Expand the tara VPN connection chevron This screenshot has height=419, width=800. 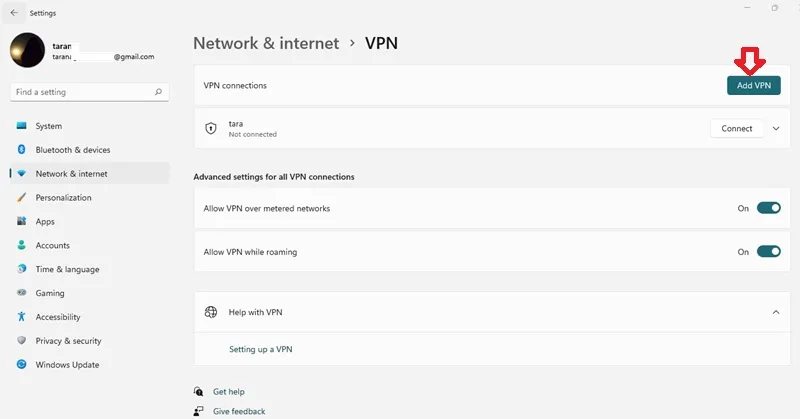[x=776, y=129]
